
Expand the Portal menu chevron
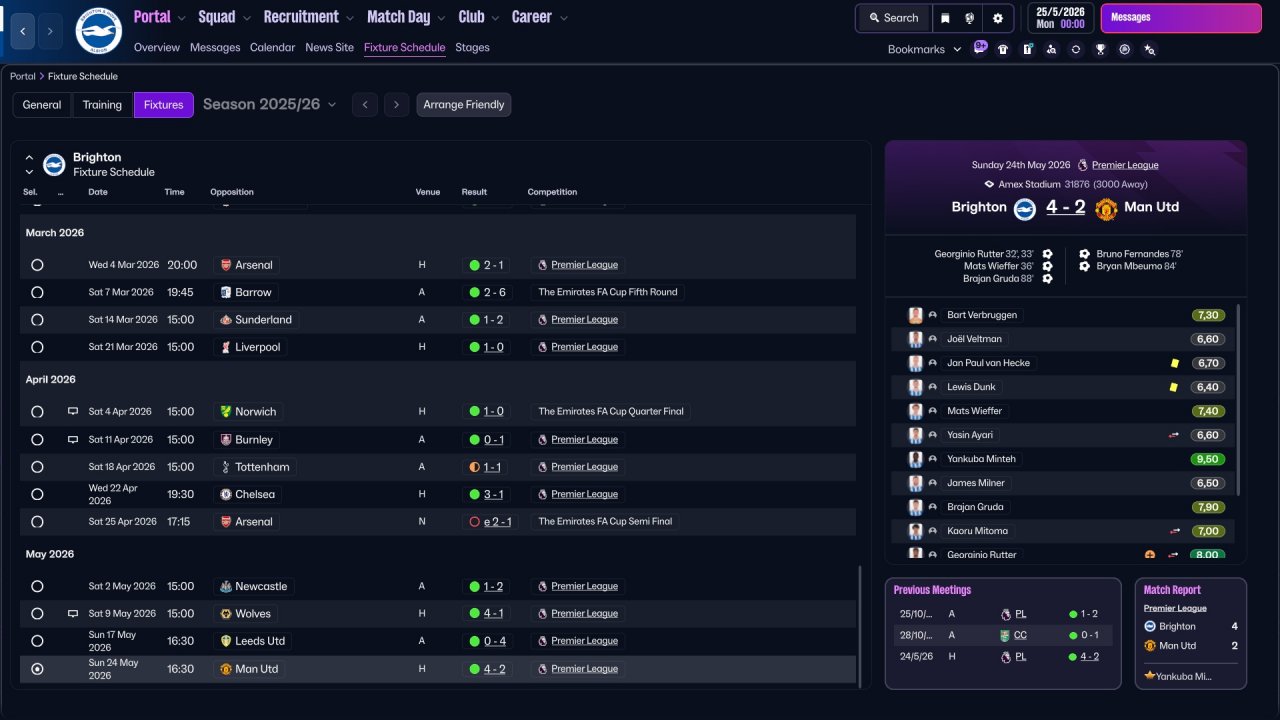click(x=182, y=18)
